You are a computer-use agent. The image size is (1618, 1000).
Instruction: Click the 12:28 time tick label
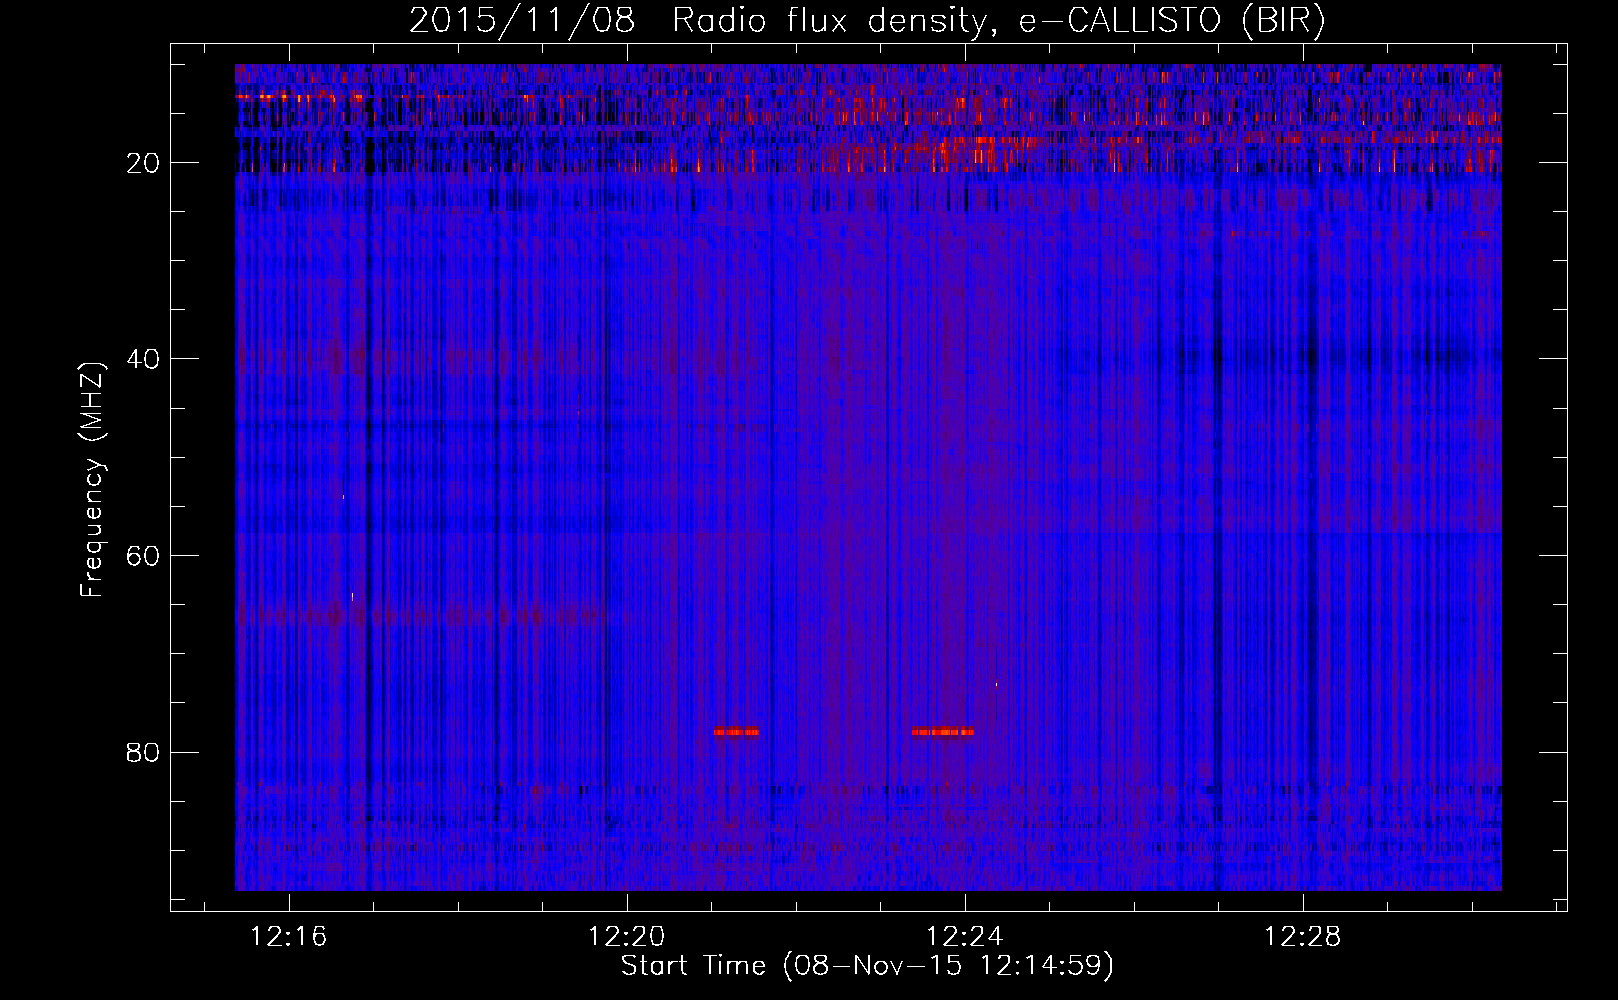1303,937
